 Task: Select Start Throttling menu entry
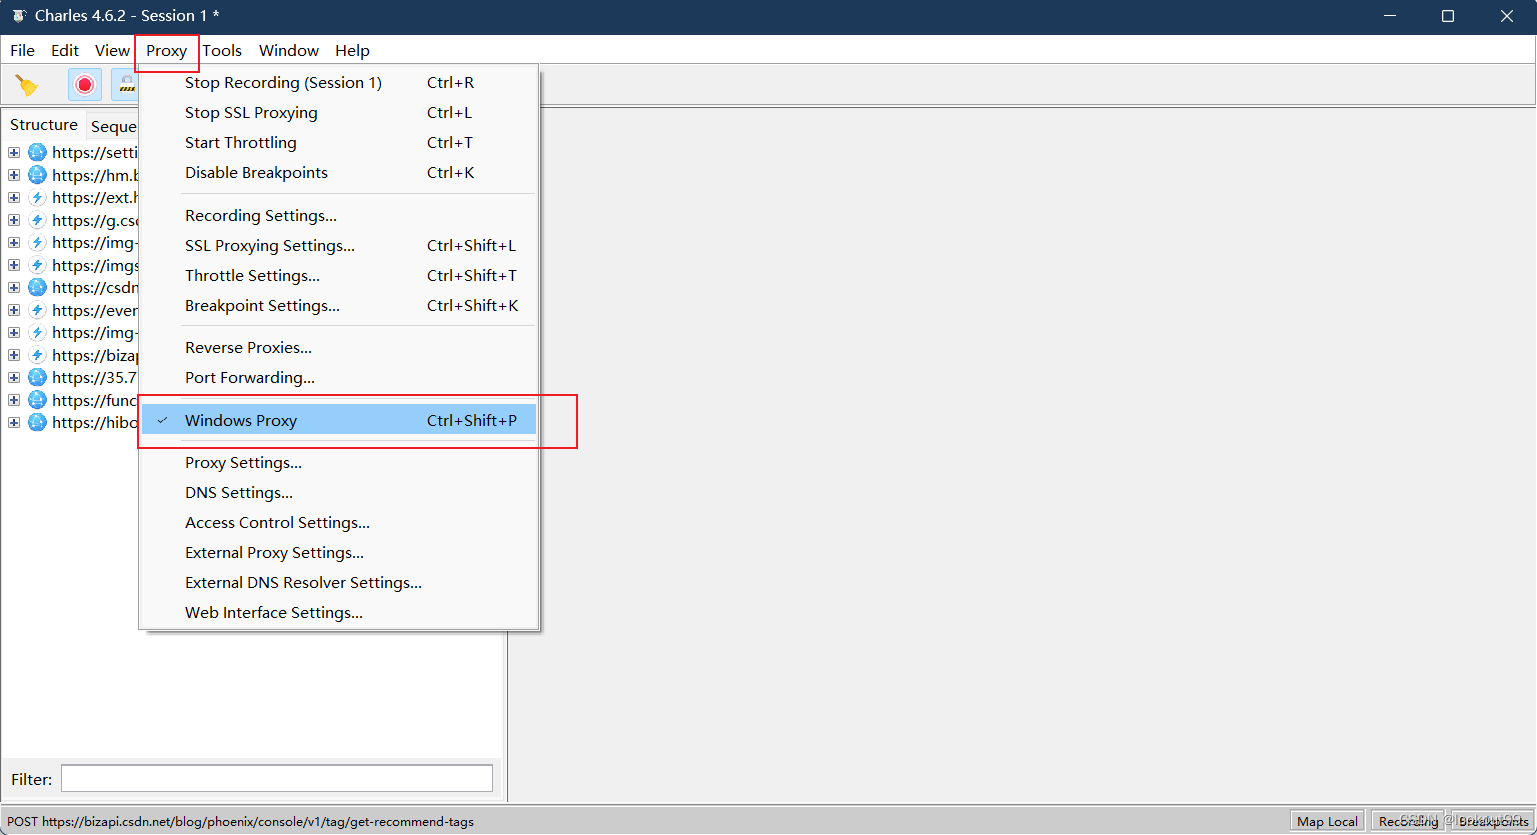tap(339, 142)
